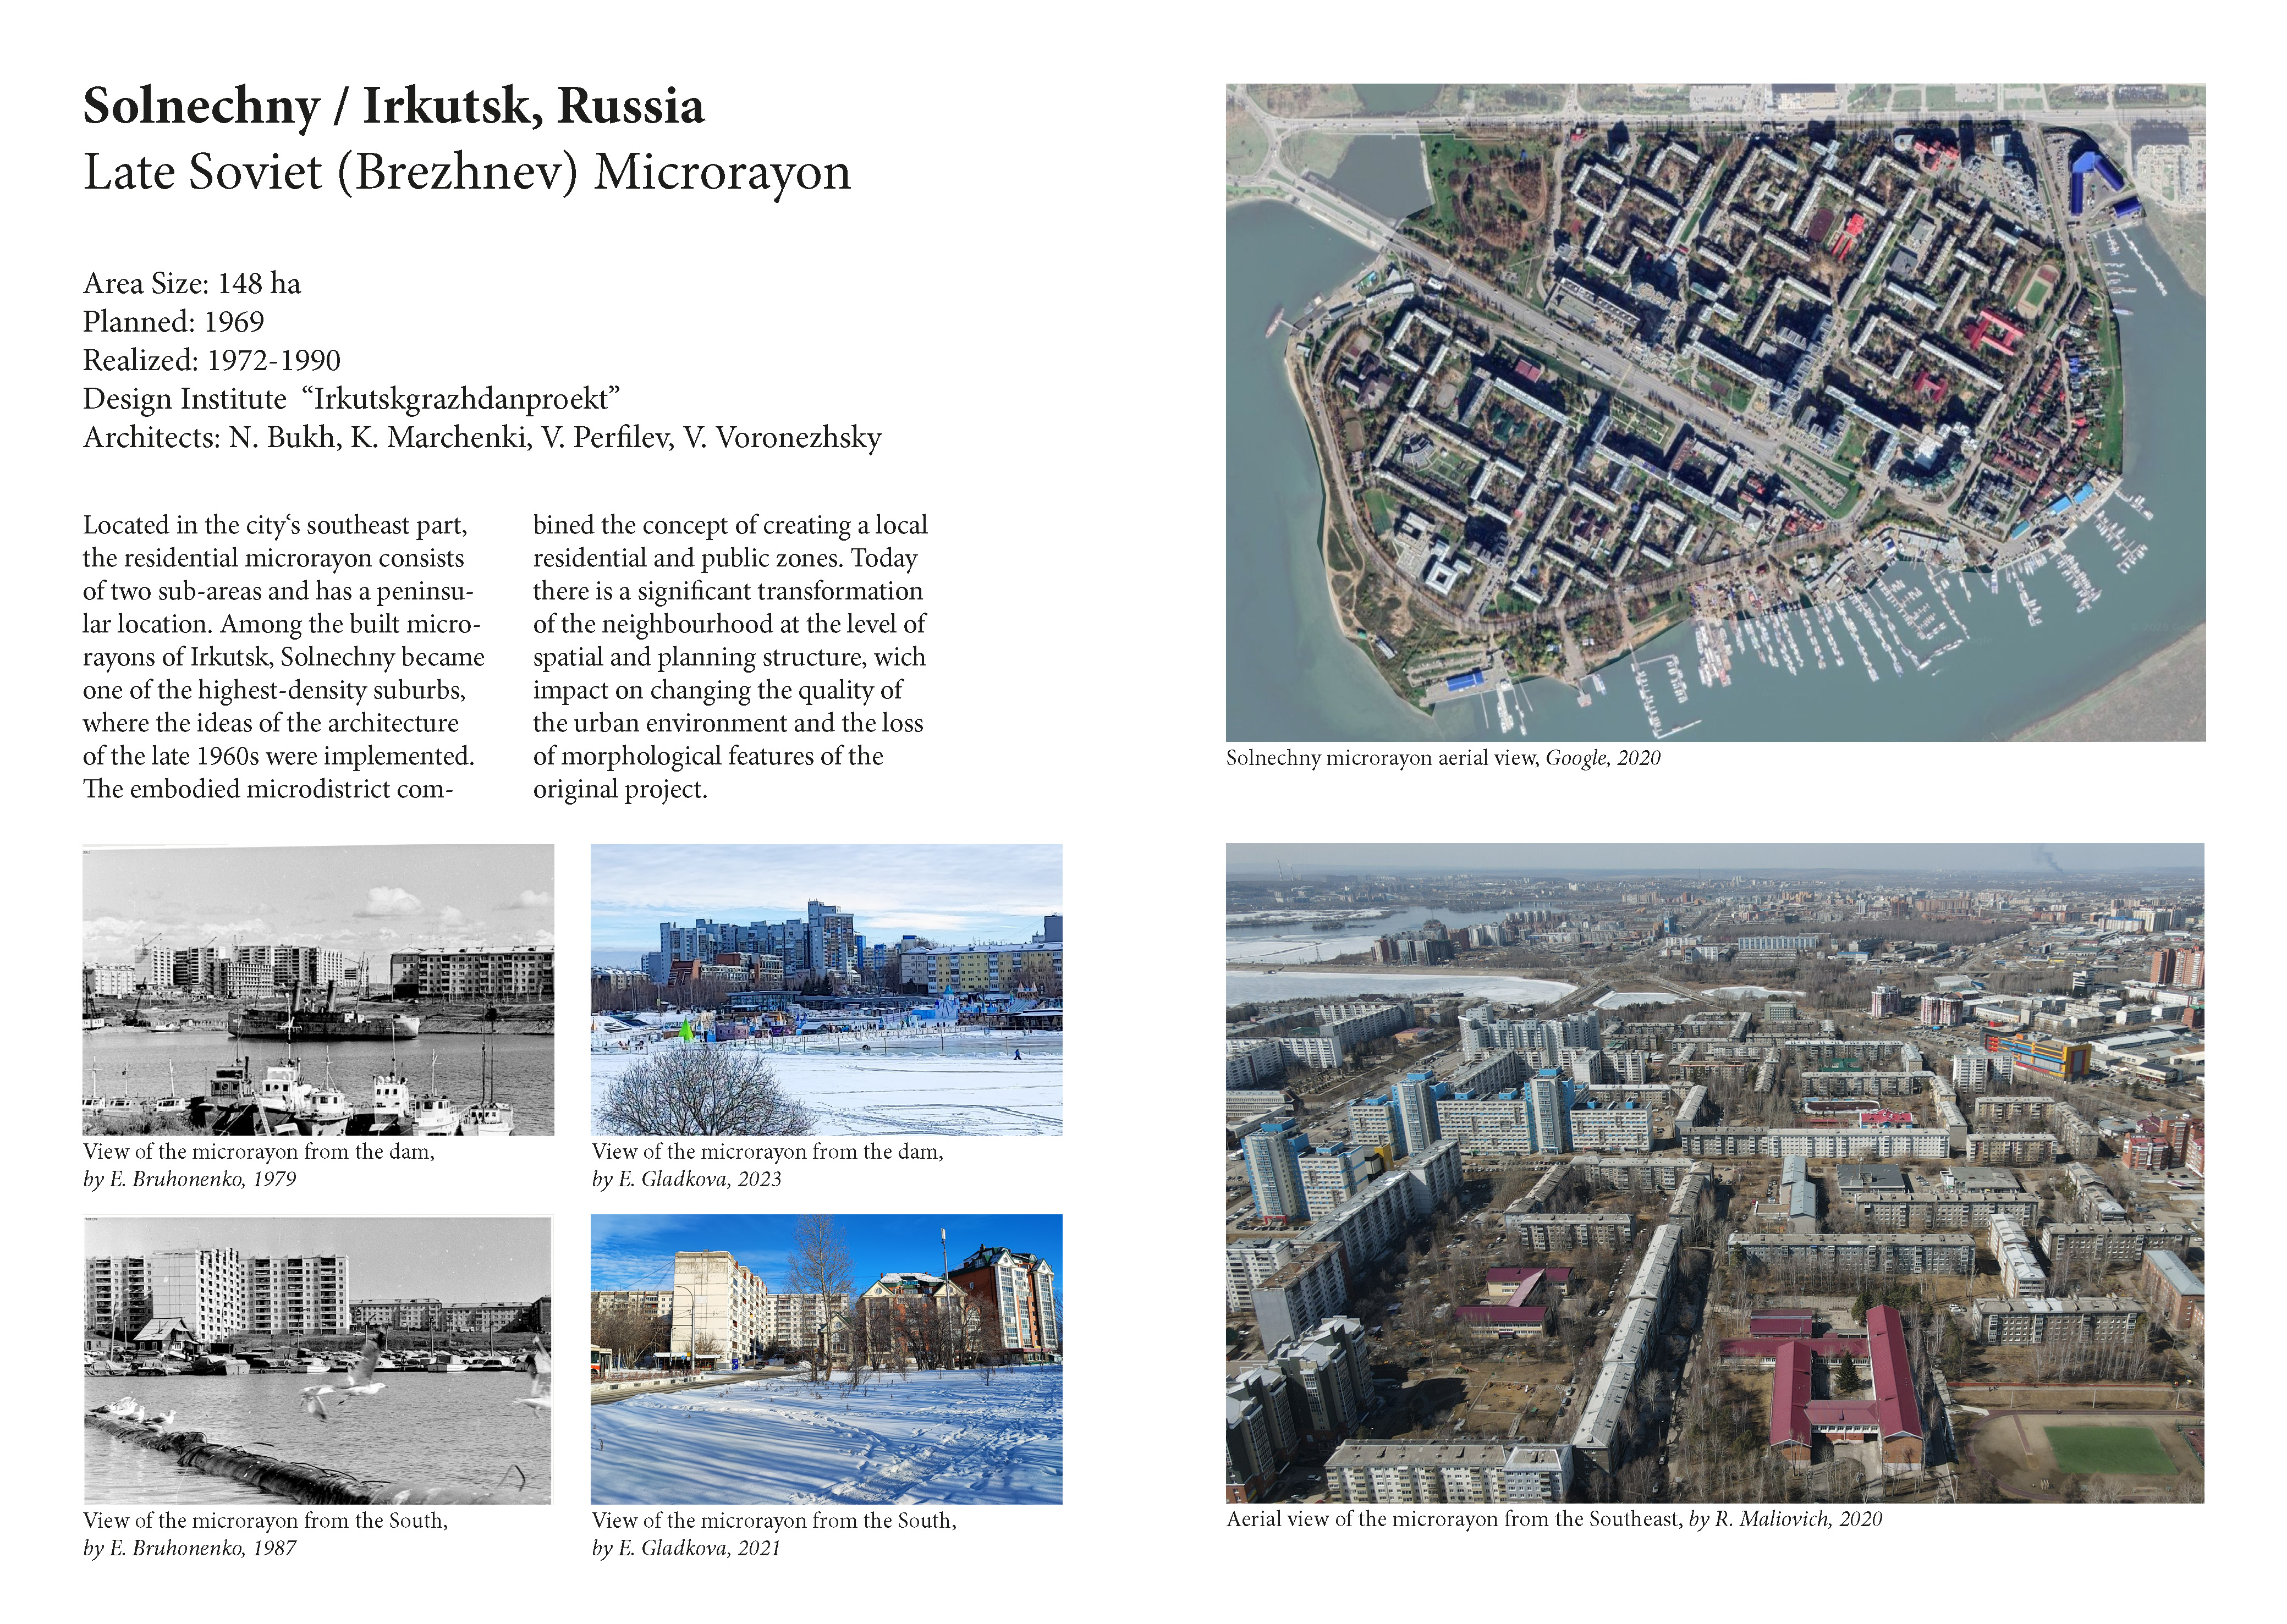This screenshot has width=2287, height=1624.
Task: Click the 1979 black-and-white dam photo
Action: click(x=318, y=989)
